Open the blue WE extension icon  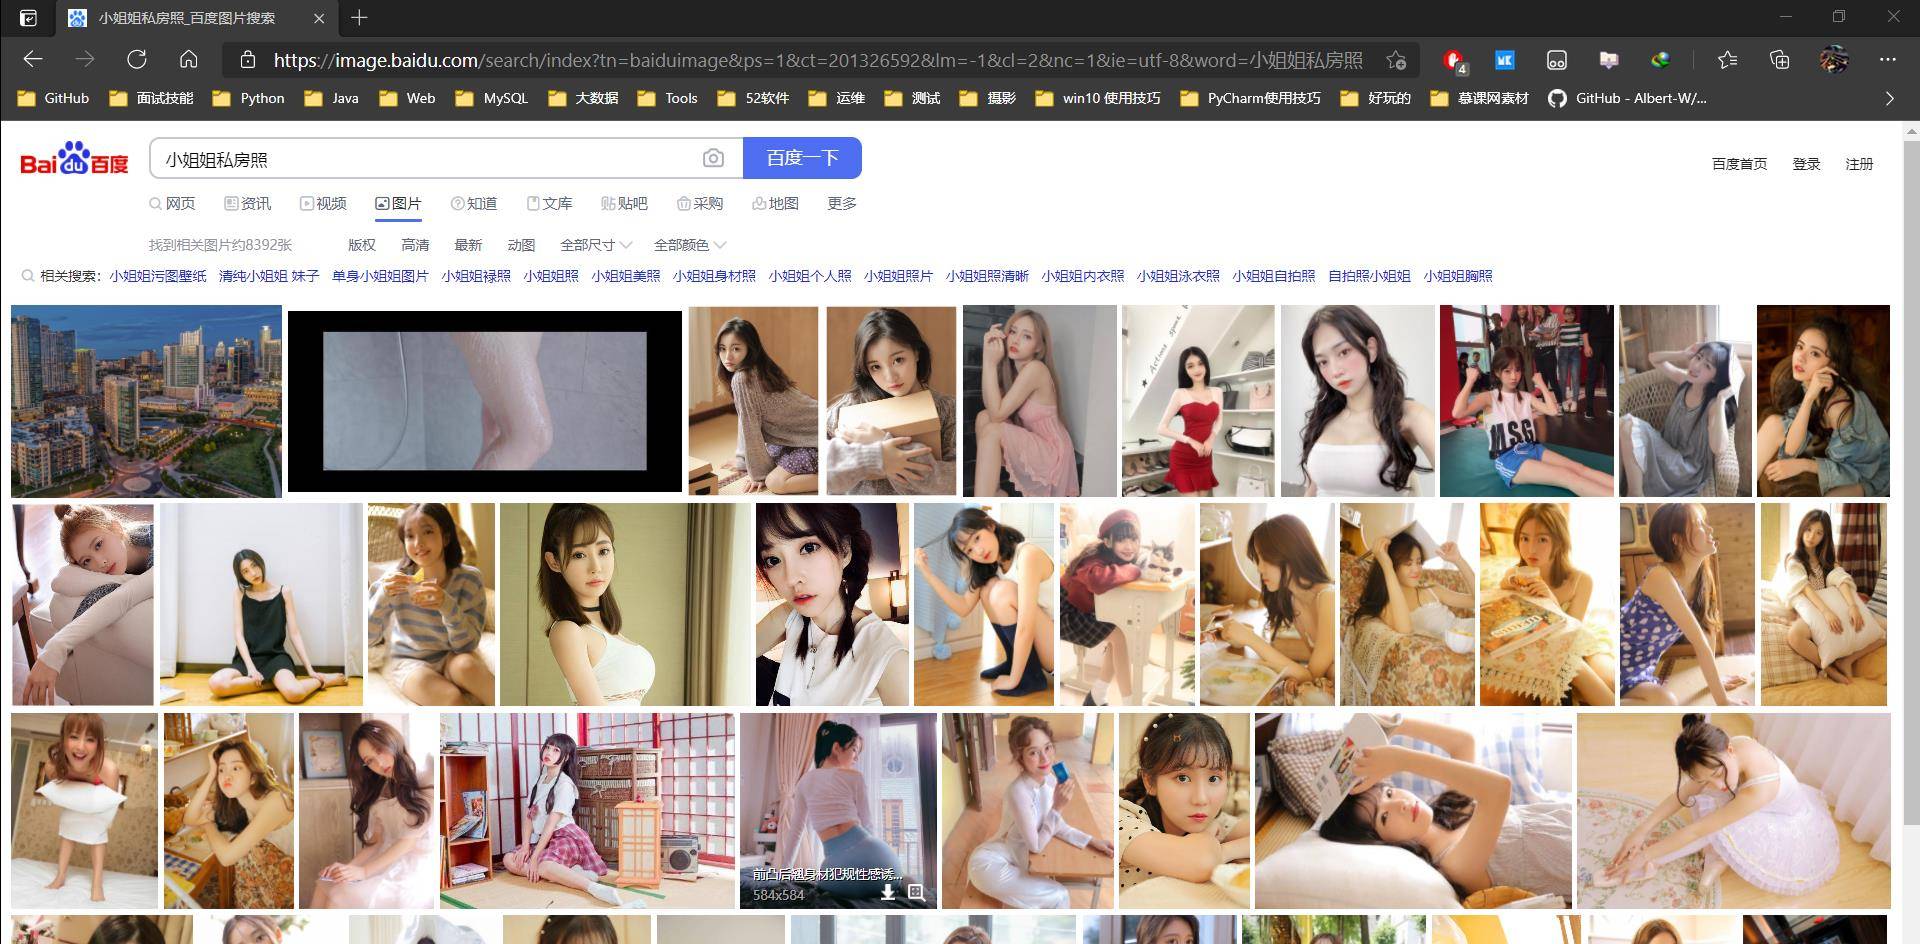click(1505, 60)
